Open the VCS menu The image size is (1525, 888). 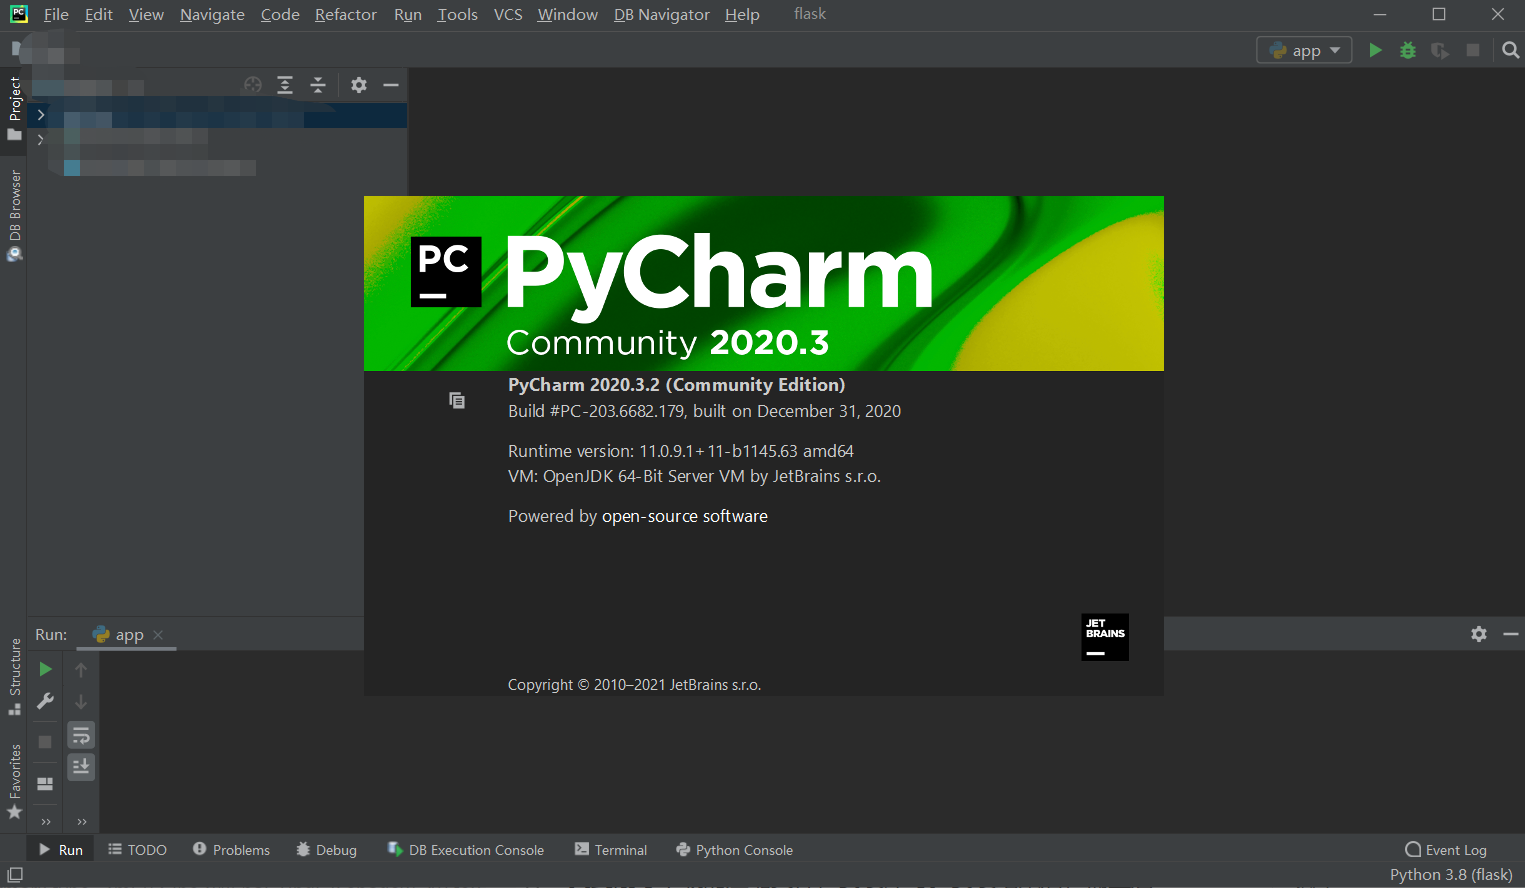[x=508, y=15]
